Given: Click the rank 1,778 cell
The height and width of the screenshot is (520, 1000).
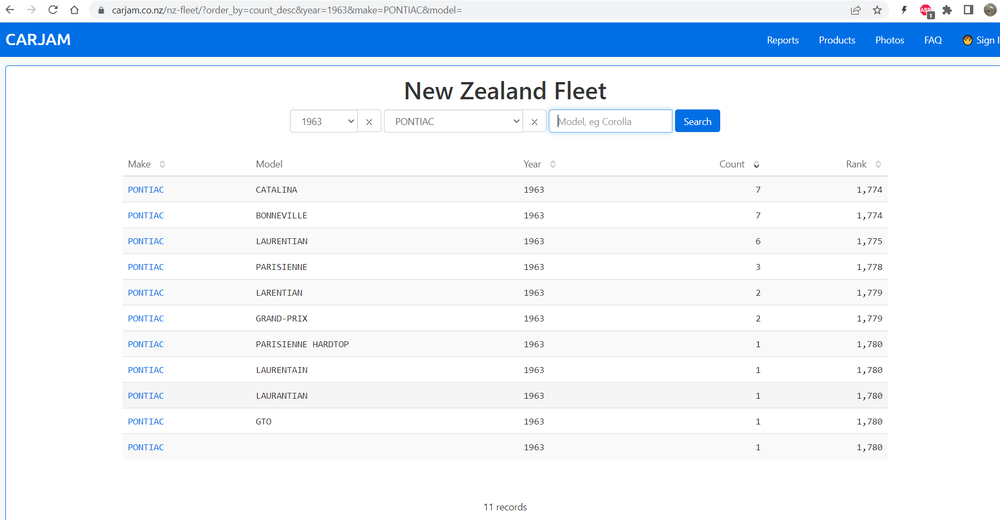Looking at the screenshot, I should [869, 267].
